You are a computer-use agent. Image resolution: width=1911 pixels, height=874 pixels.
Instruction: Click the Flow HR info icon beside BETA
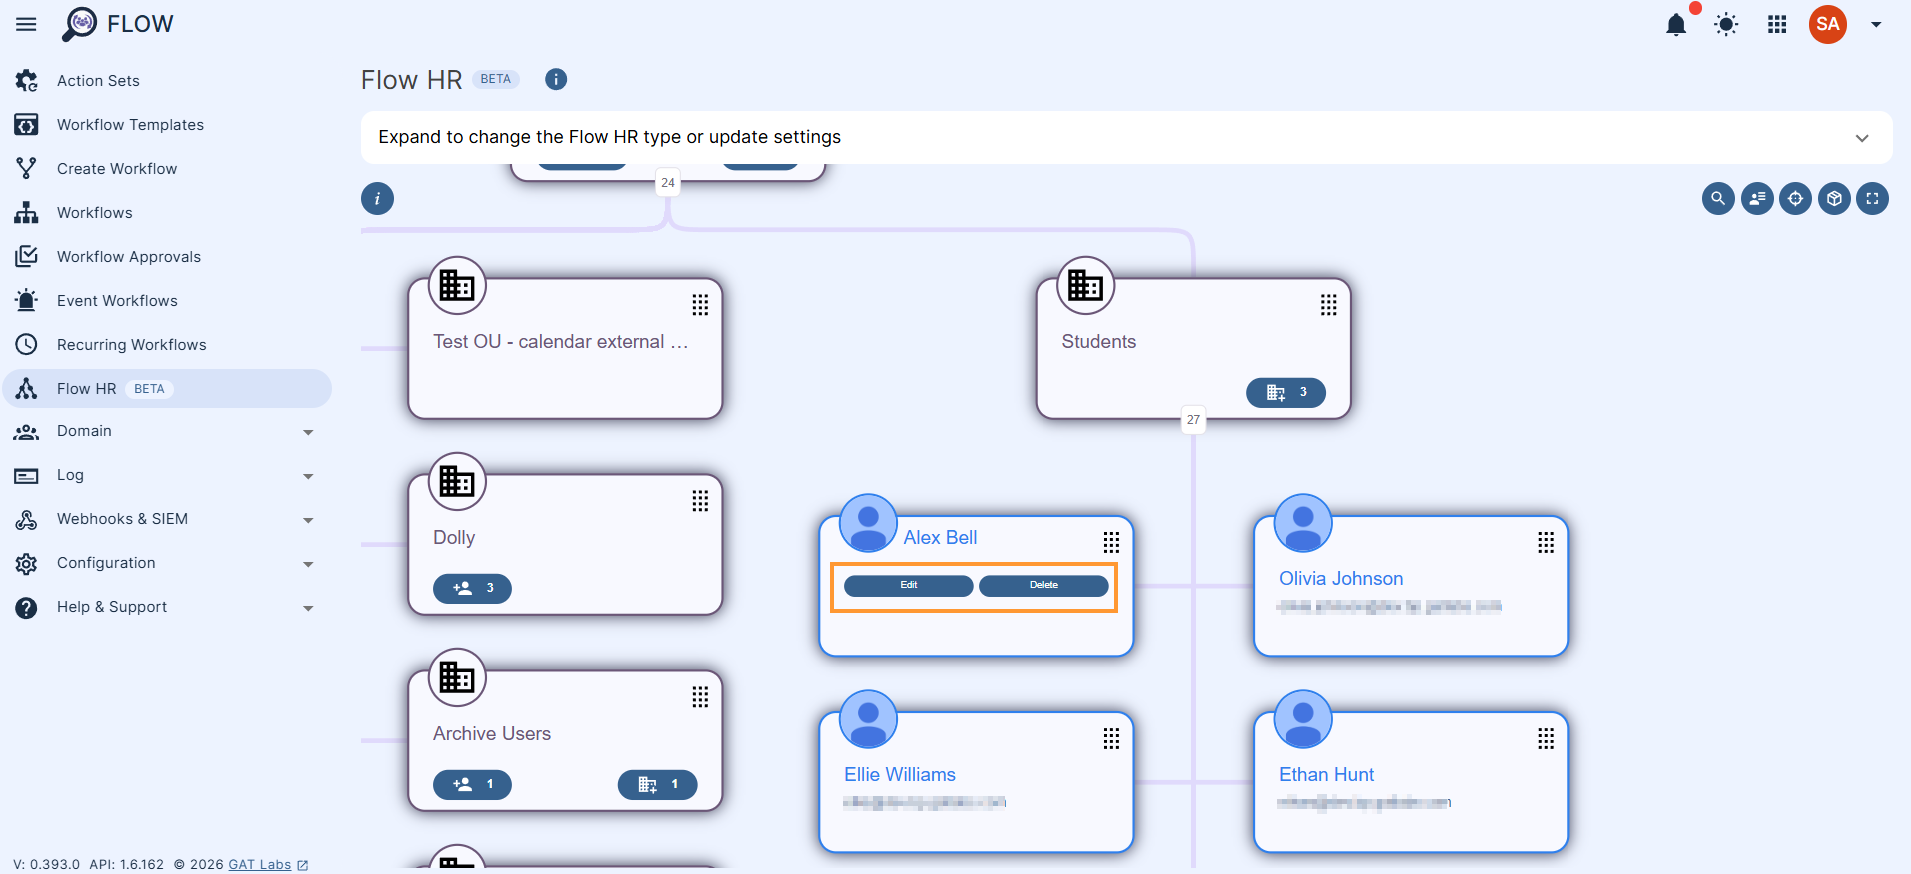[556, 79]
